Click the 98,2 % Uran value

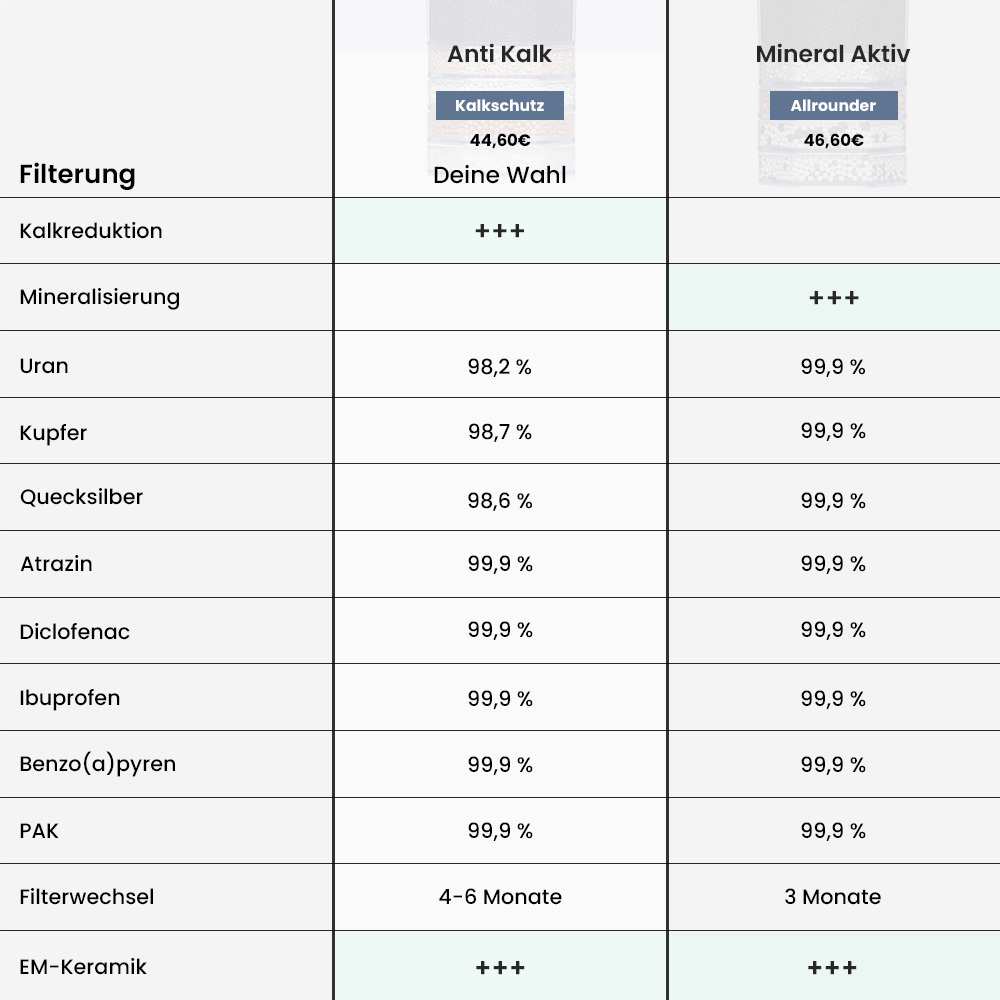[500, 367]
